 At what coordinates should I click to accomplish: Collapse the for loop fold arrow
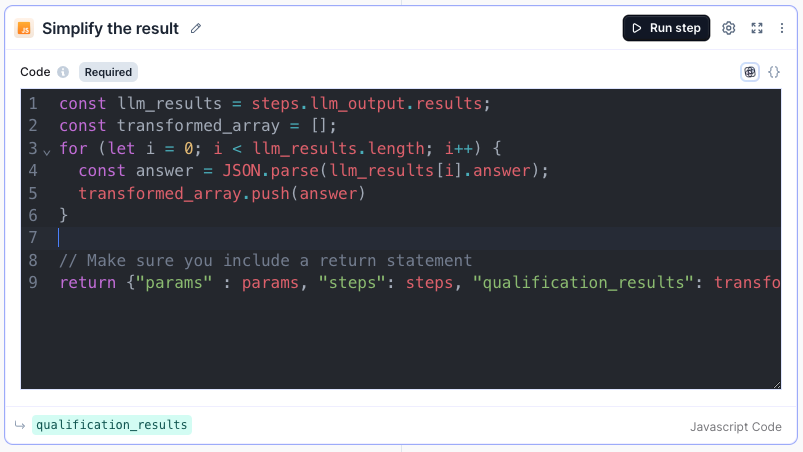46,151
